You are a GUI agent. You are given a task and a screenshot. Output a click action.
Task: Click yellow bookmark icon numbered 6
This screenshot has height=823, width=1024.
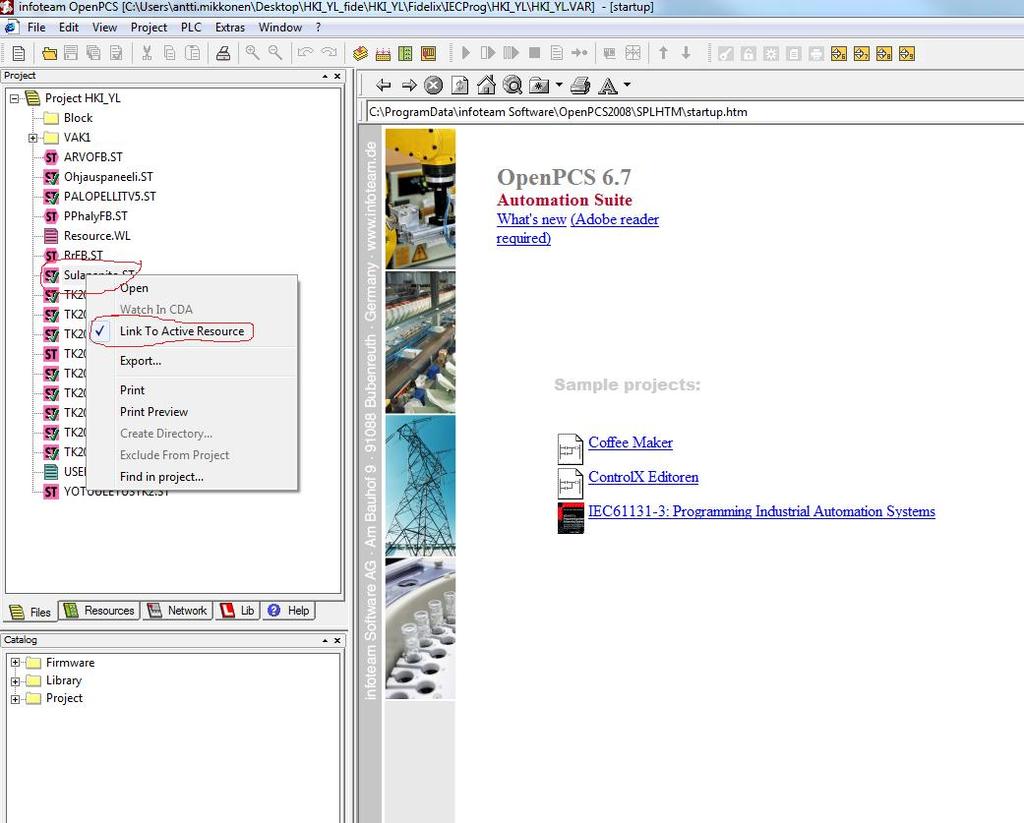click(839, 54)
